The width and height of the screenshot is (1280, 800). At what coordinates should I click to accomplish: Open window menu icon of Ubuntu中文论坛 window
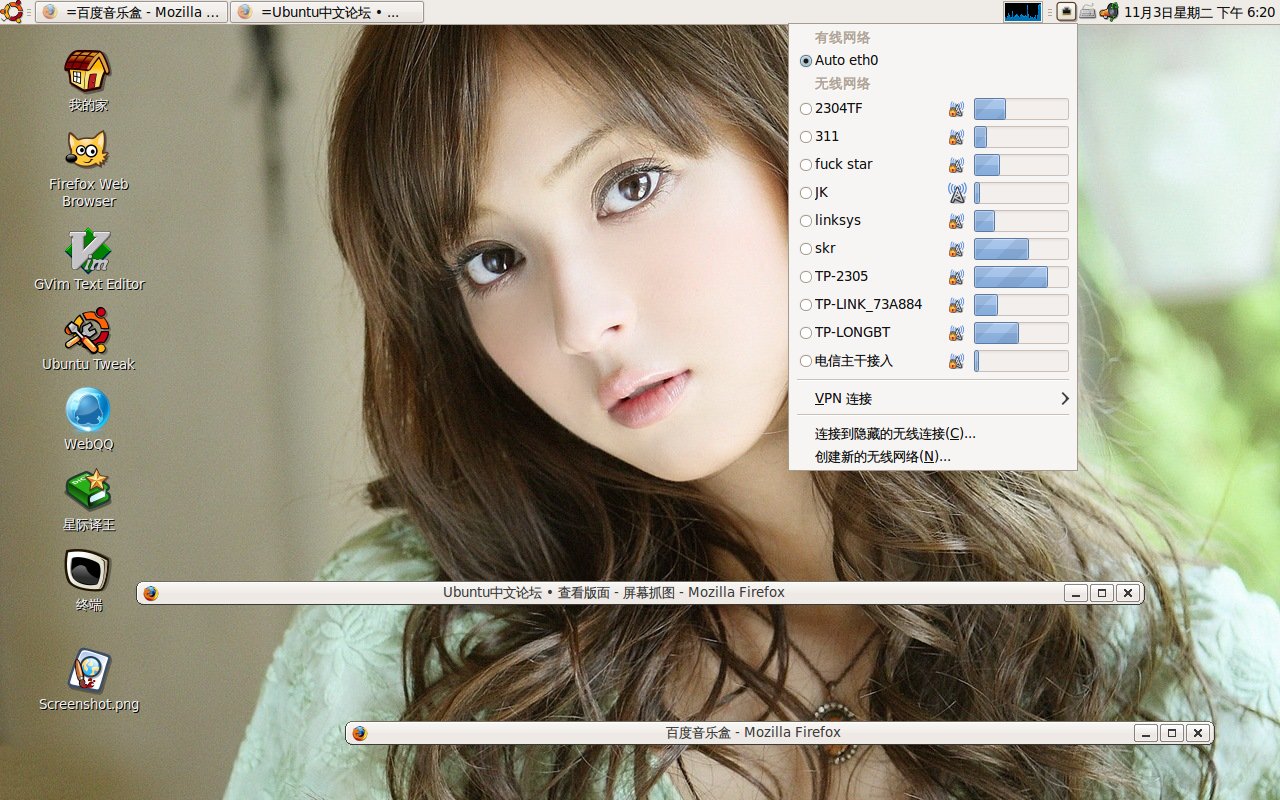(x=151, y=593)
